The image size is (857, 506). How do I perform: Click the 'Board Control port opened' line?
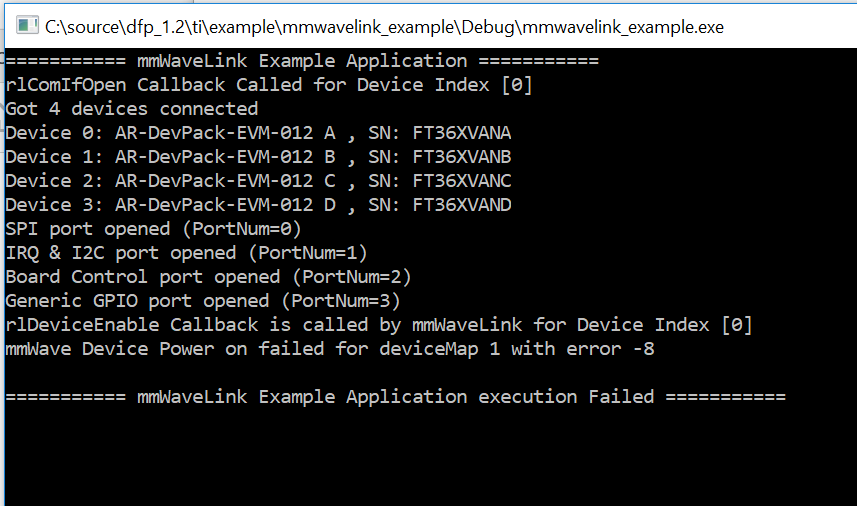[209, 277]
